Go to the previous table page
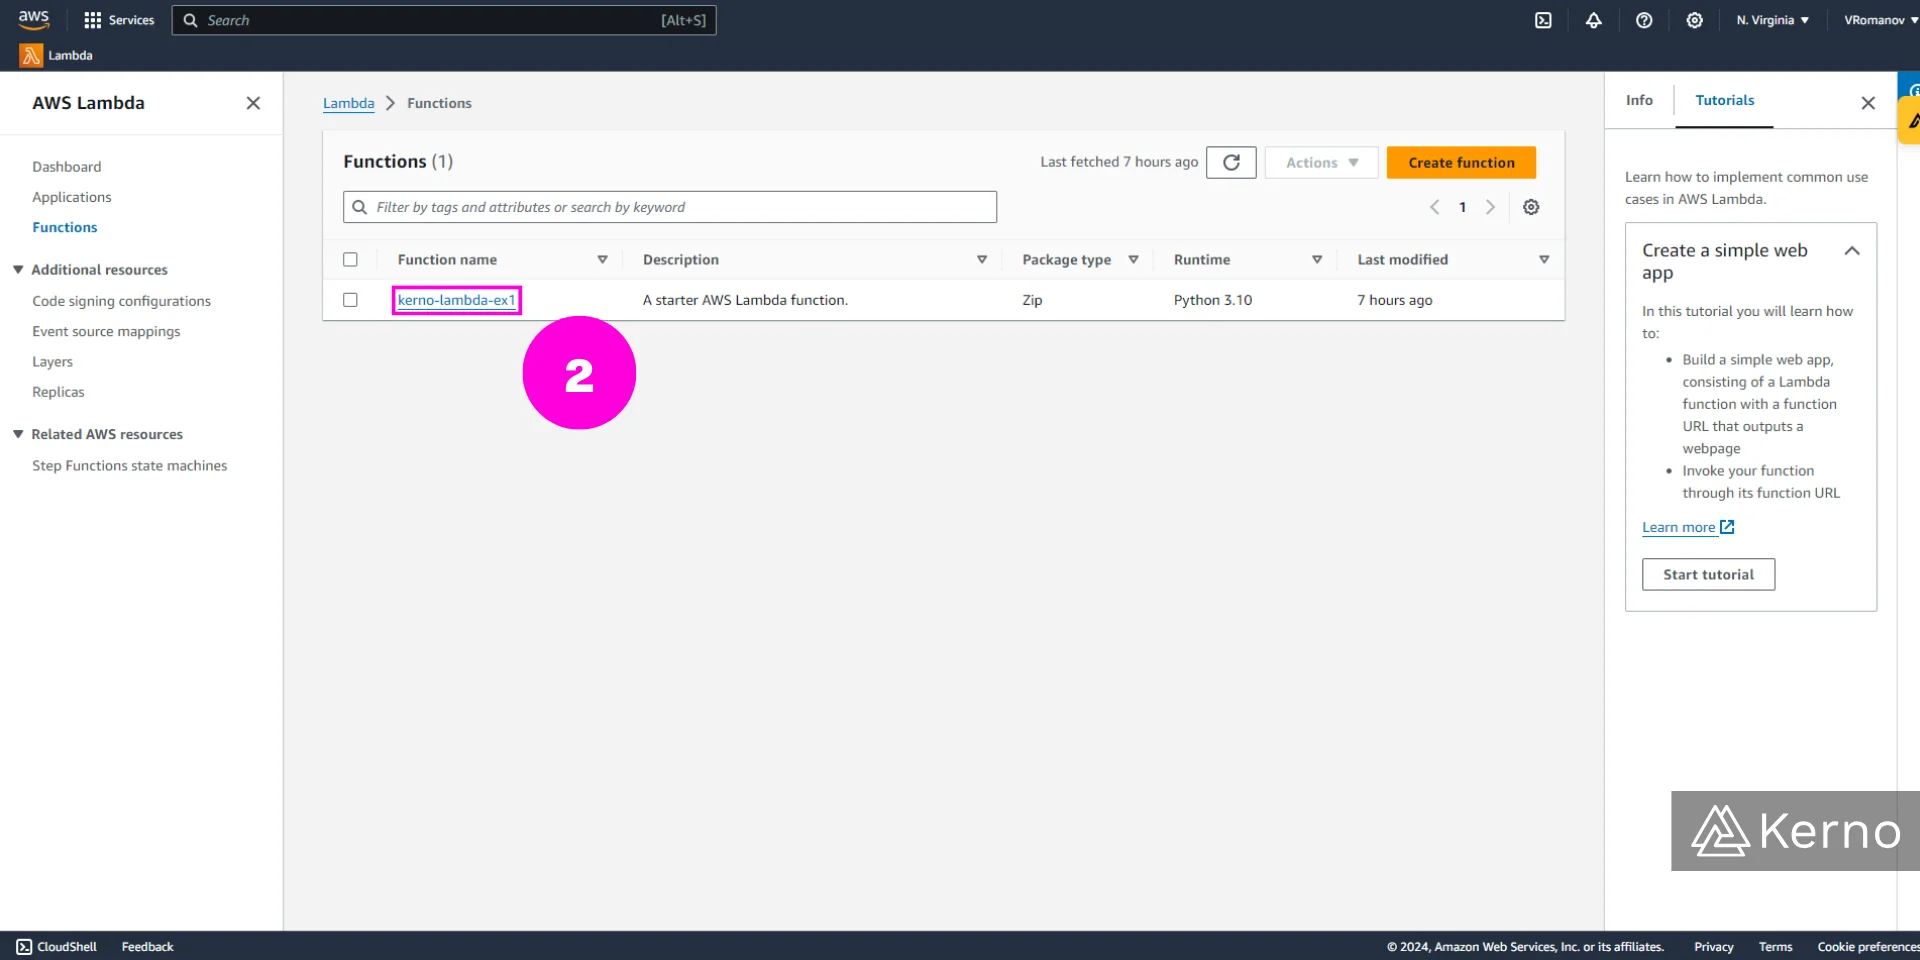This screenshot has height=960, width=1920. click(1434, 207)
